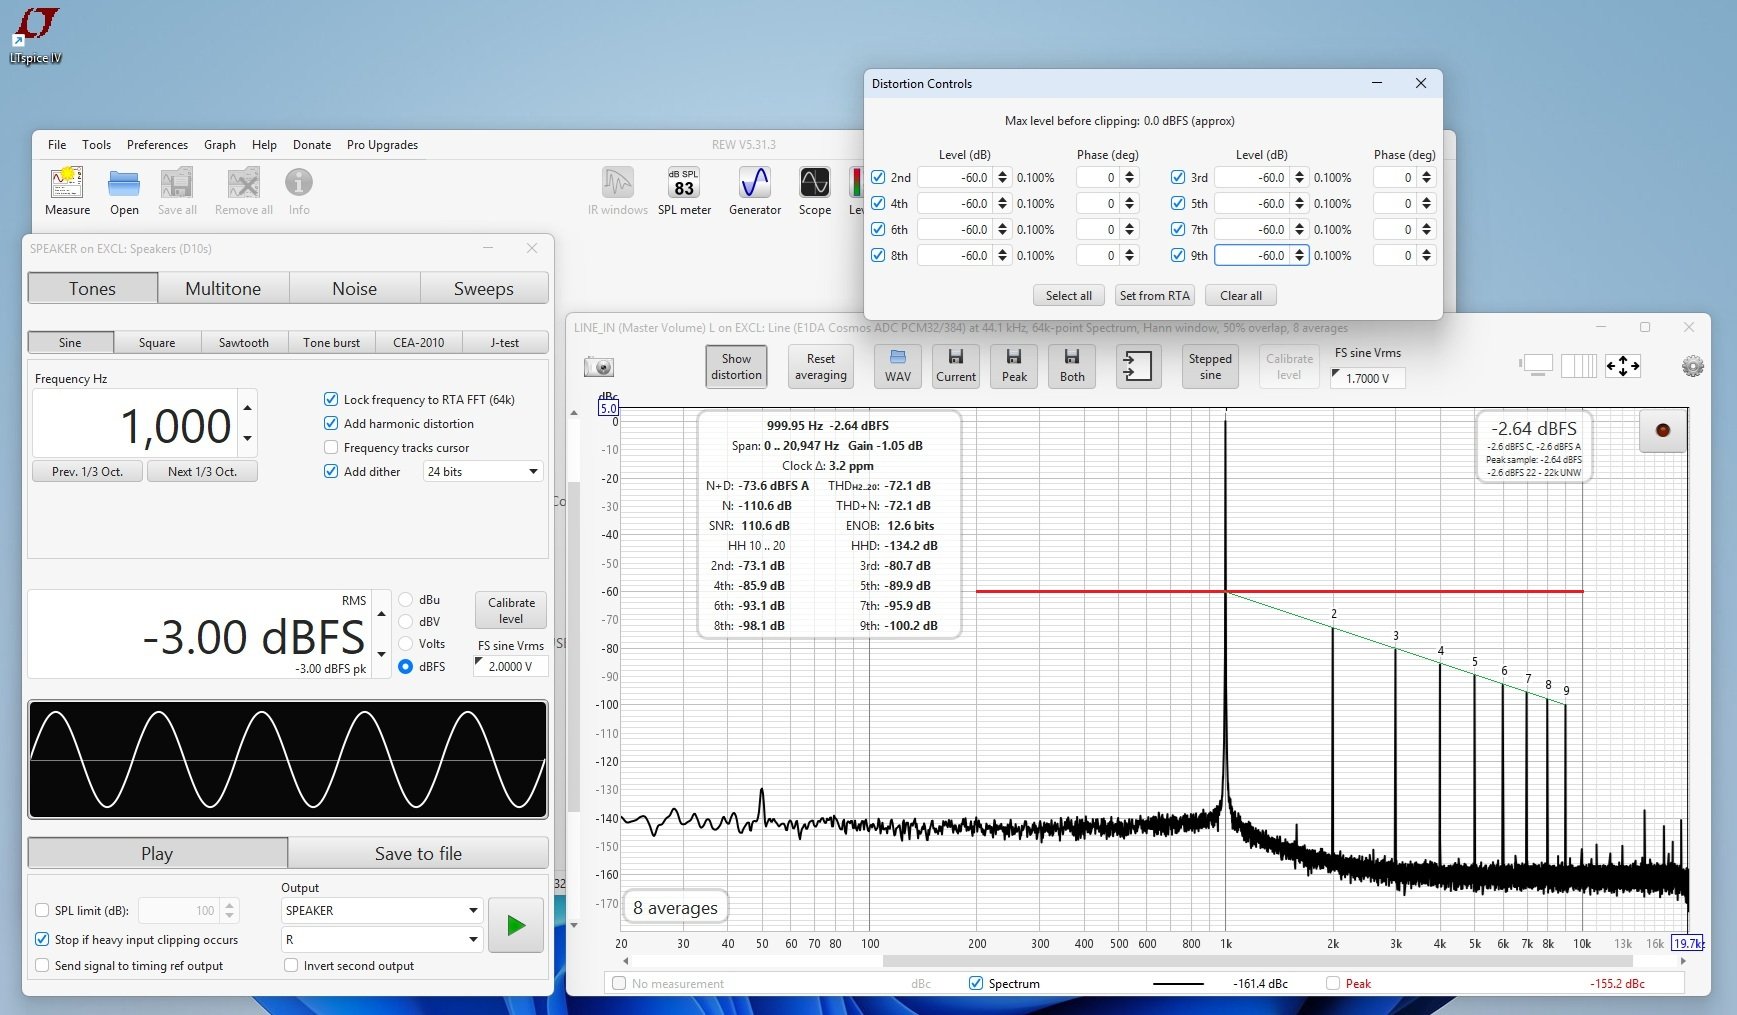Click the 2nd harmonic level -60.0 field
Viewport: 1737px width, 1015px height.
click(x=956, y=177)
